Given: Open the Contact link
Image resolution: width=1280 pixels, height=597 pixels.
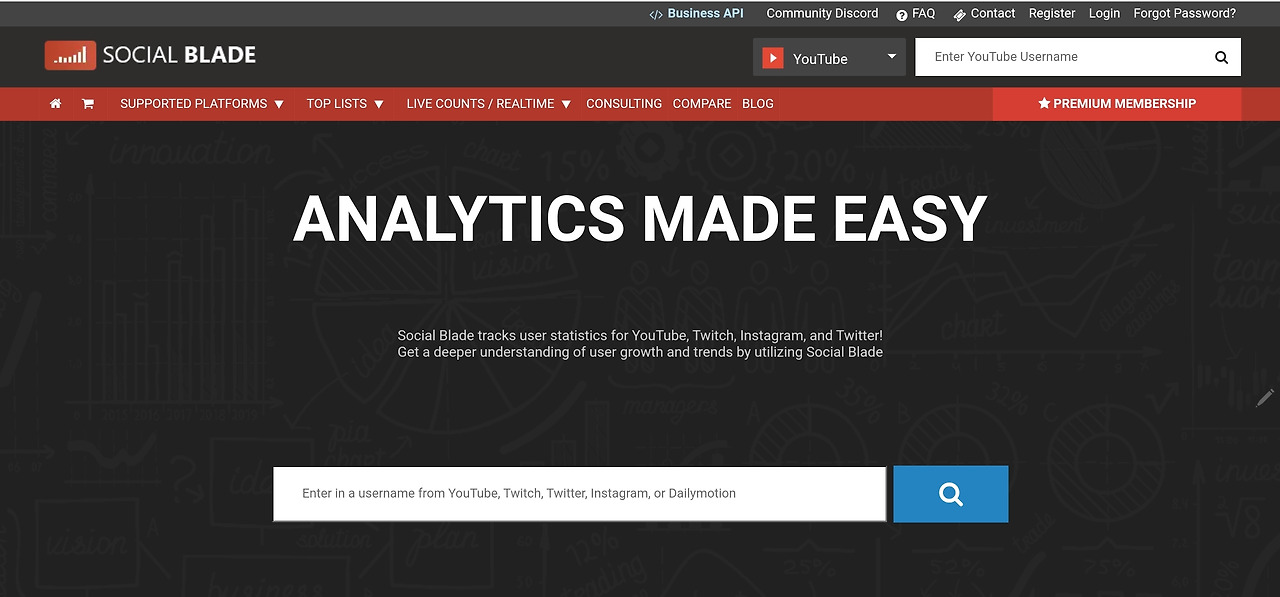Looking at the screenshot, I should click(984, 14).
